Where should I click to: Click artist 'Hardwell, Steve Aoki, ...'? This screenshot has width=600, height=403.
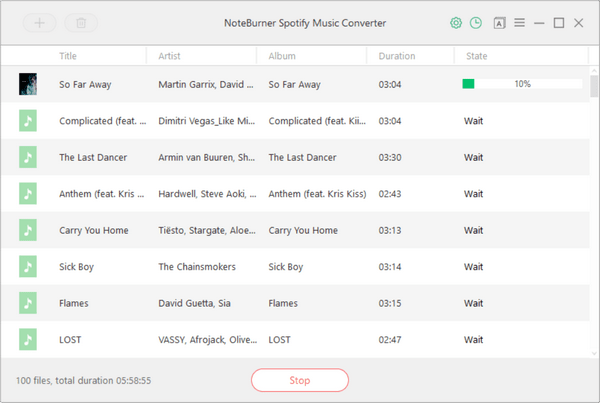click(207, 194)
